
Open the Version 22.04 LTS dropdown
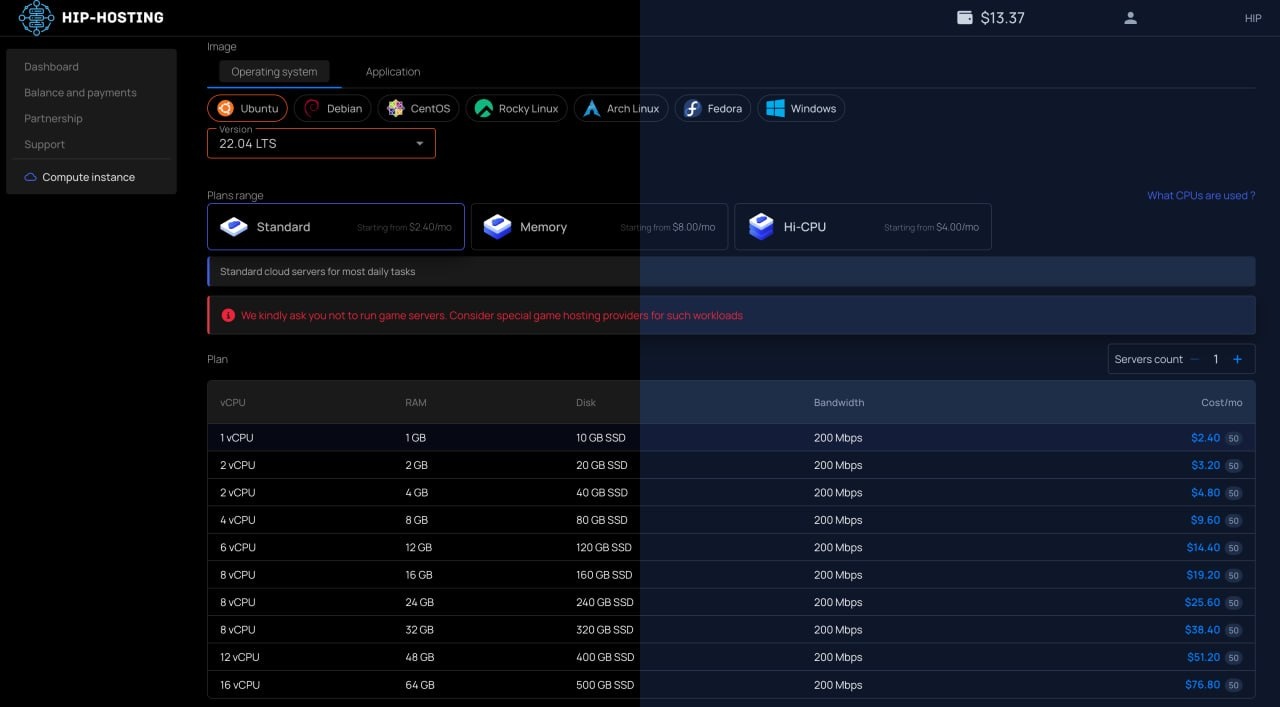pos(321,144)
